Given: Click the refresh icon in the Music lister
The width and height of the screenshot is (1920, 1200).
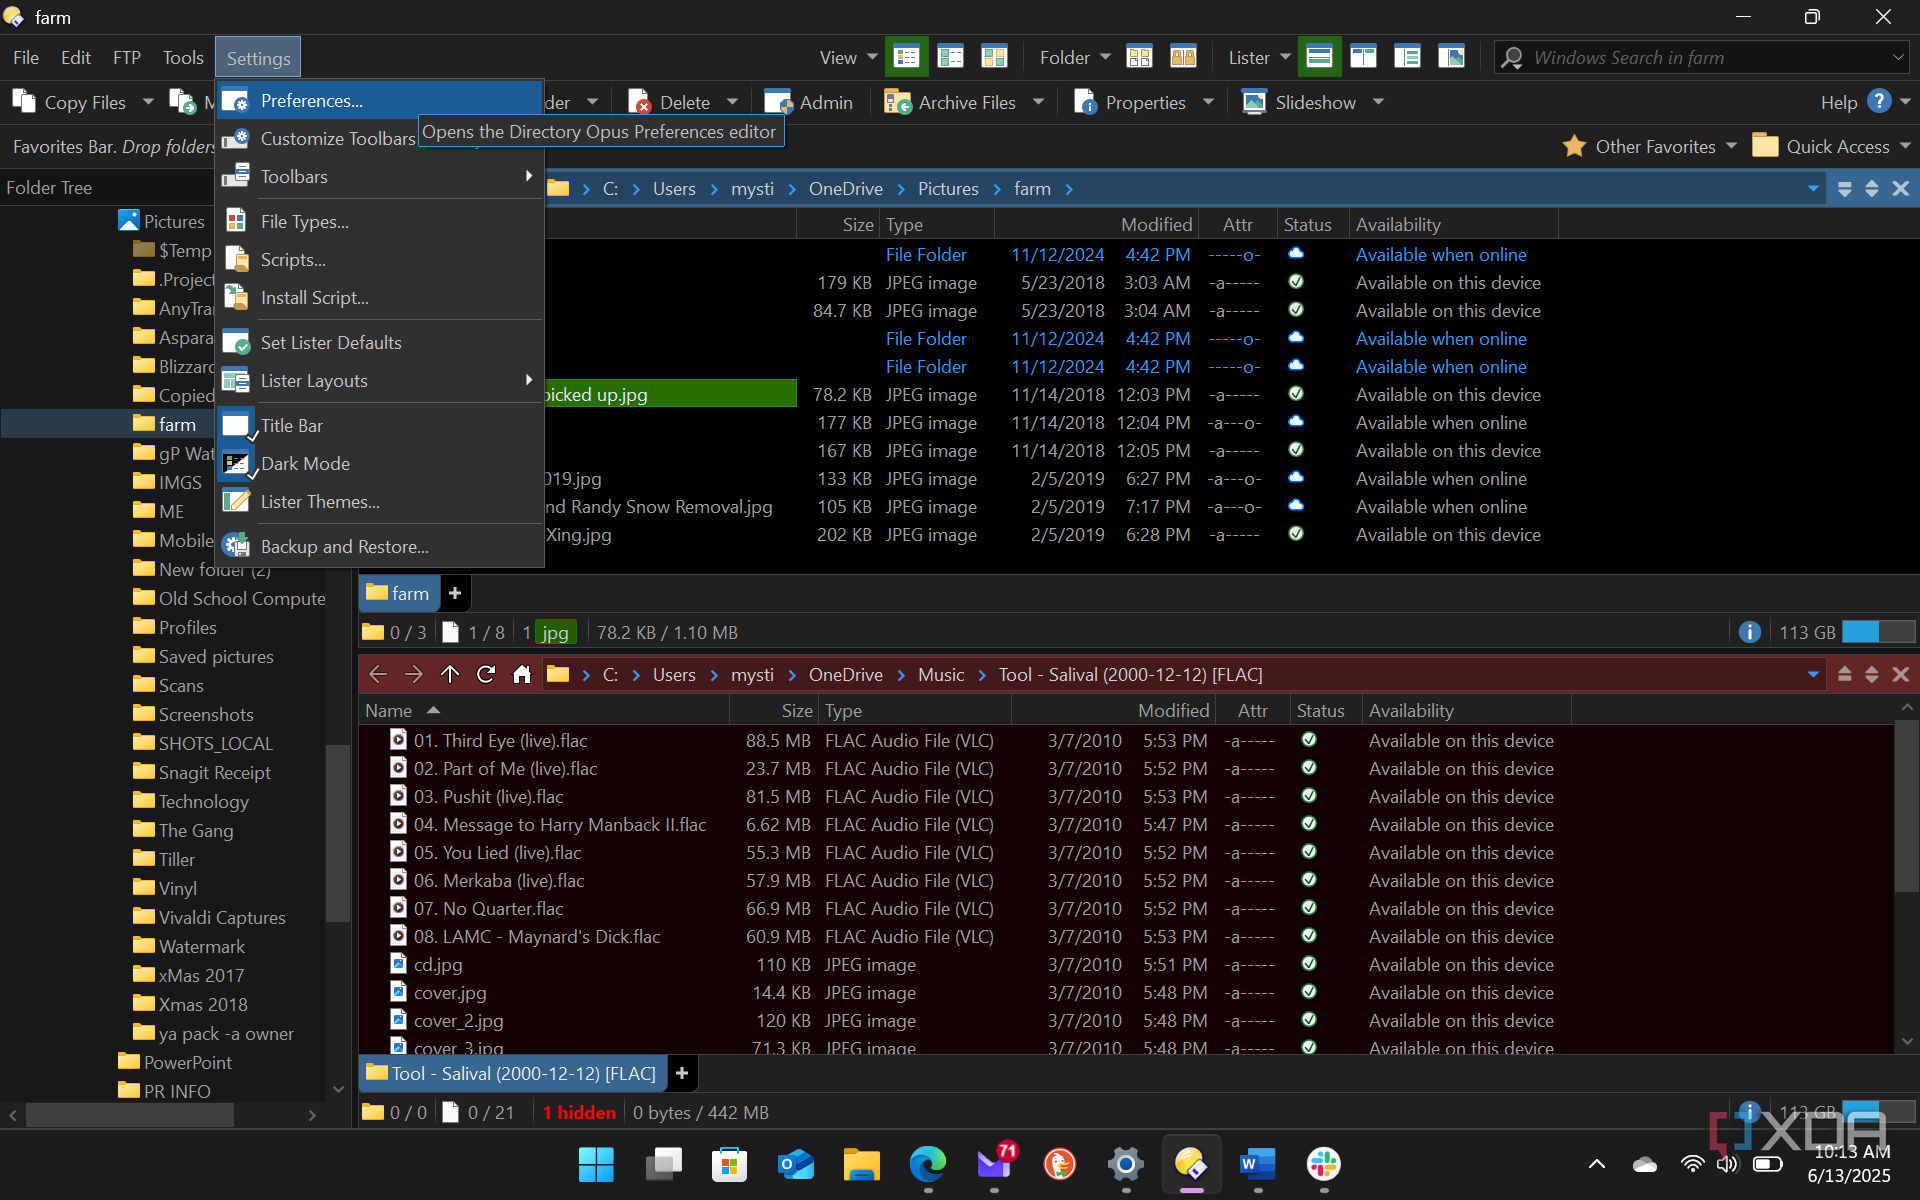Looking at the screenshot, I should pyautogui.click(x=486, y=675).
